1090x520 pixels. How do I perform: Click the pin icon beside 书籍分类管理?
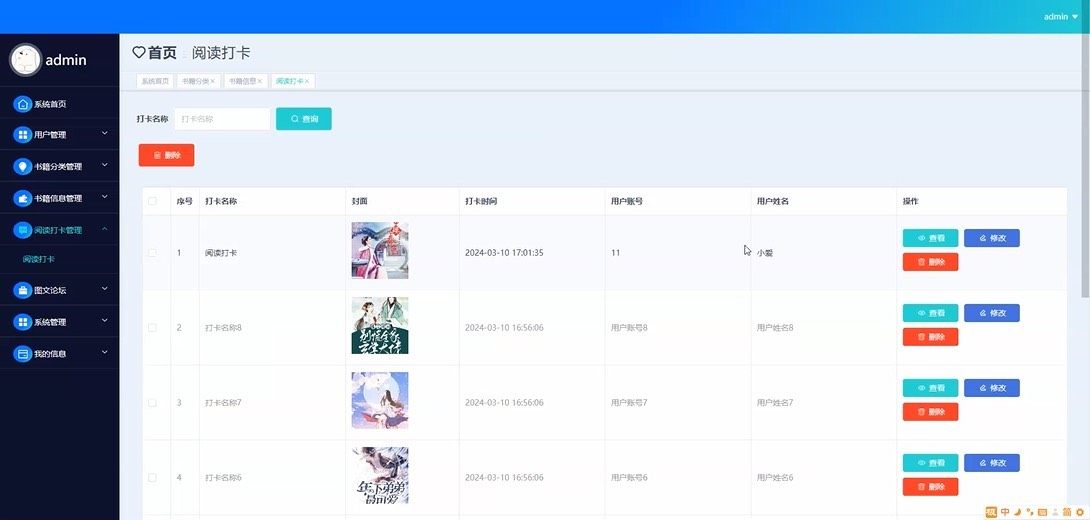pos(23,167)
